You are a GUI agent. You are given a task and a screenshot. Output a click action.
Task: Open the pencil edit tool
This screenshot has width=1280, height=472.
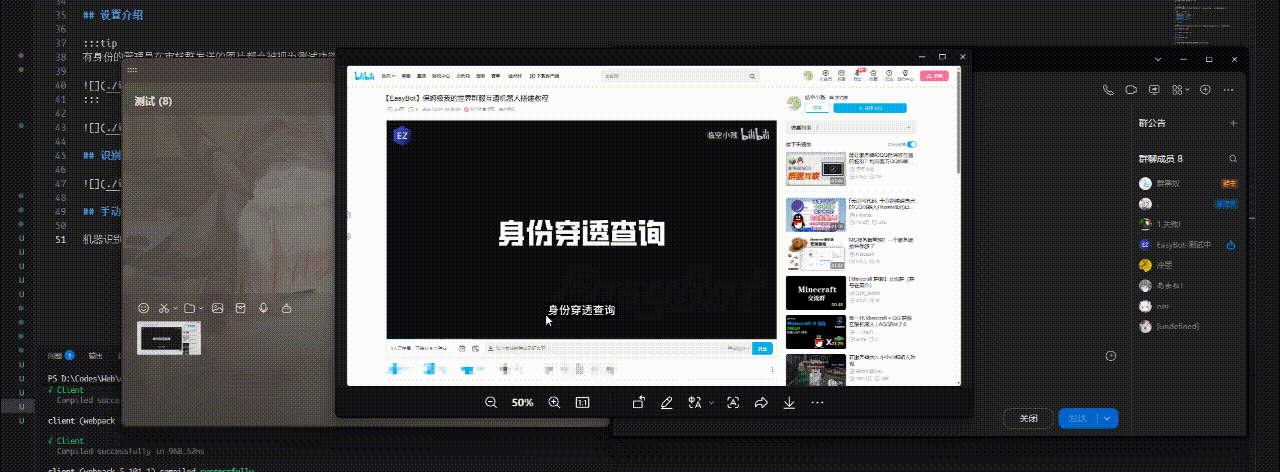pos(667,402)
